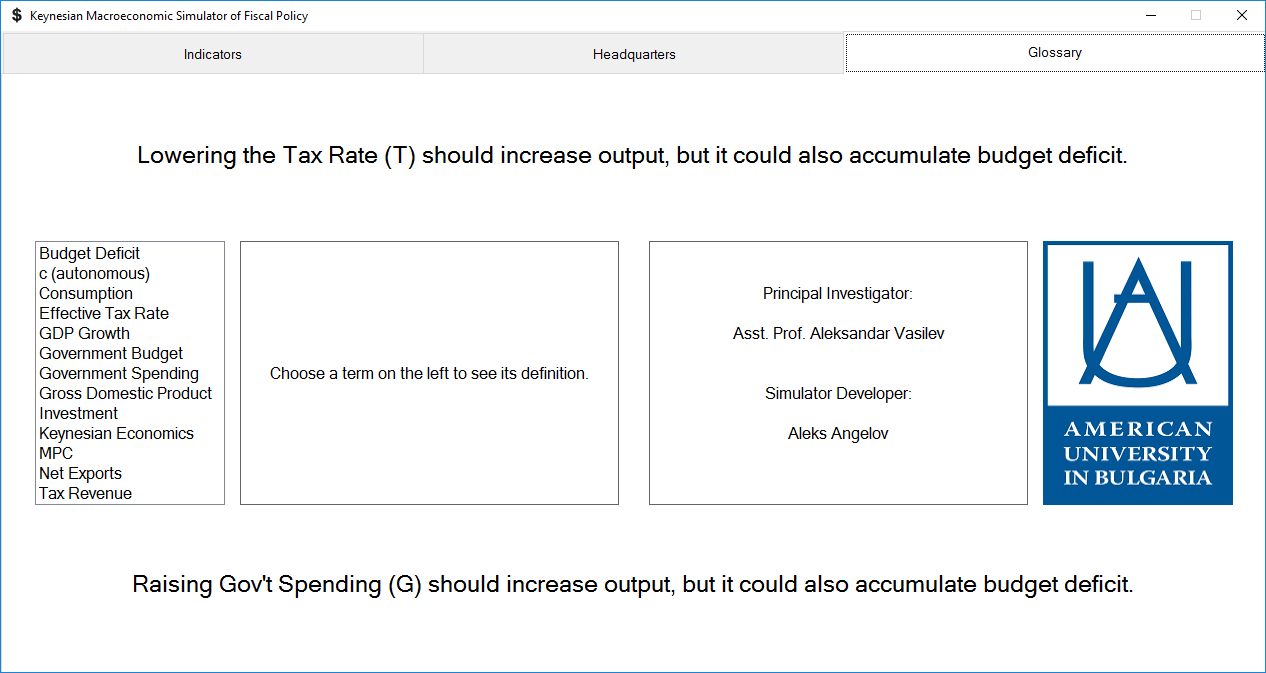Select Government Spending term
This screenshot has width=1266, height=673.
[x=119, y=374]
